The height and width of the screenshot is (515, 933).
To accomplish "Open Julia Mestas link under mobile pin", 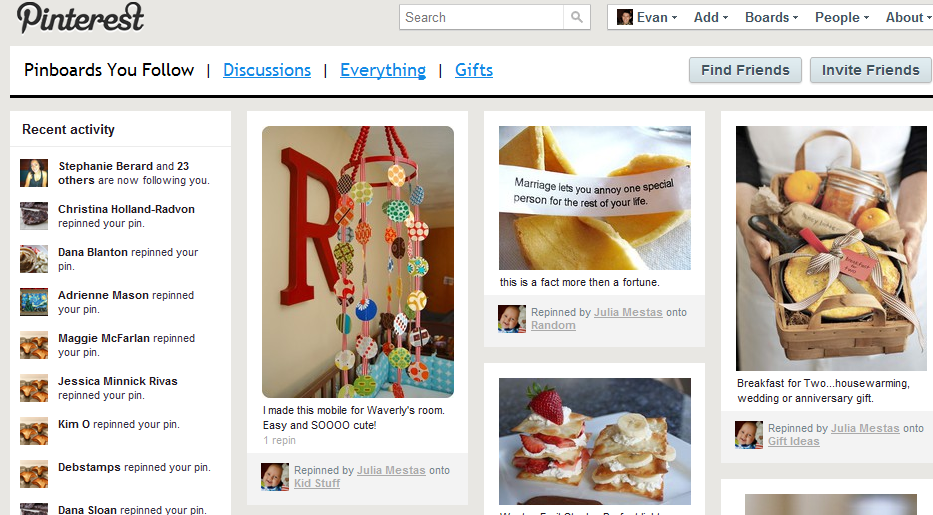I will [x=391, y=470].
